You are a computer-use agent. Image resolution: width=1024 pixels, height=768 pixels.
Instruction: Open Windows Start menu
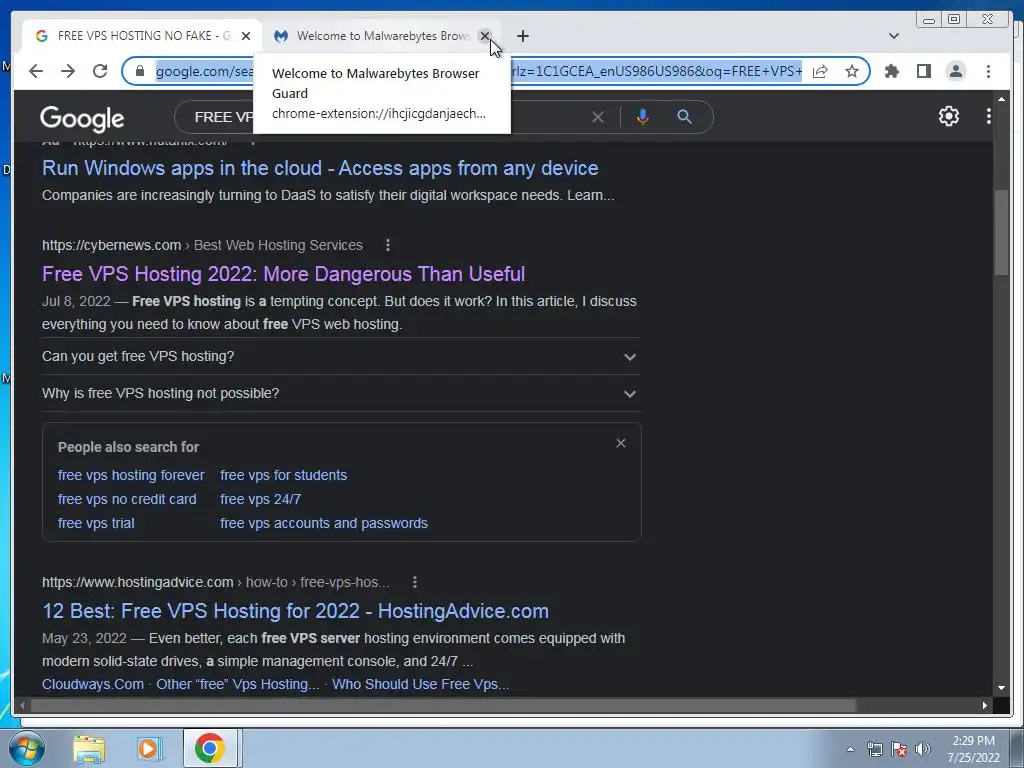point(27,748)
